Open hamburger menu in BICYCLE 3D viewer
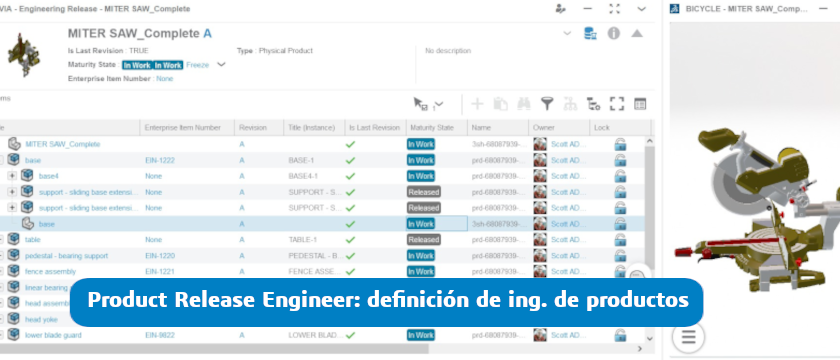840x360 pixels. (688, 337)
